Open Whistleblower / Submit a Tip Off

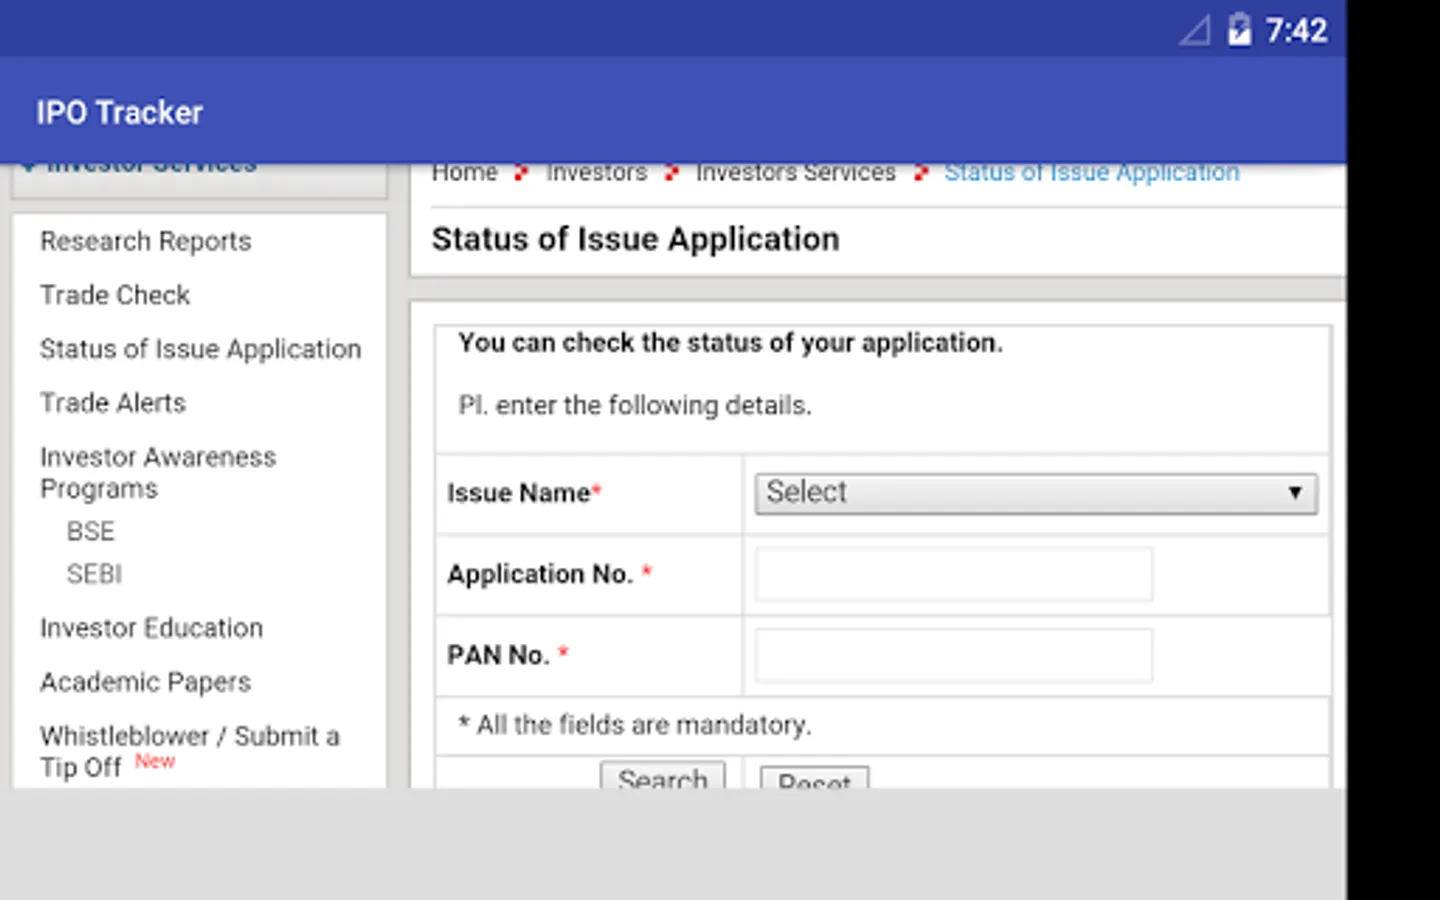coord(189,750)
